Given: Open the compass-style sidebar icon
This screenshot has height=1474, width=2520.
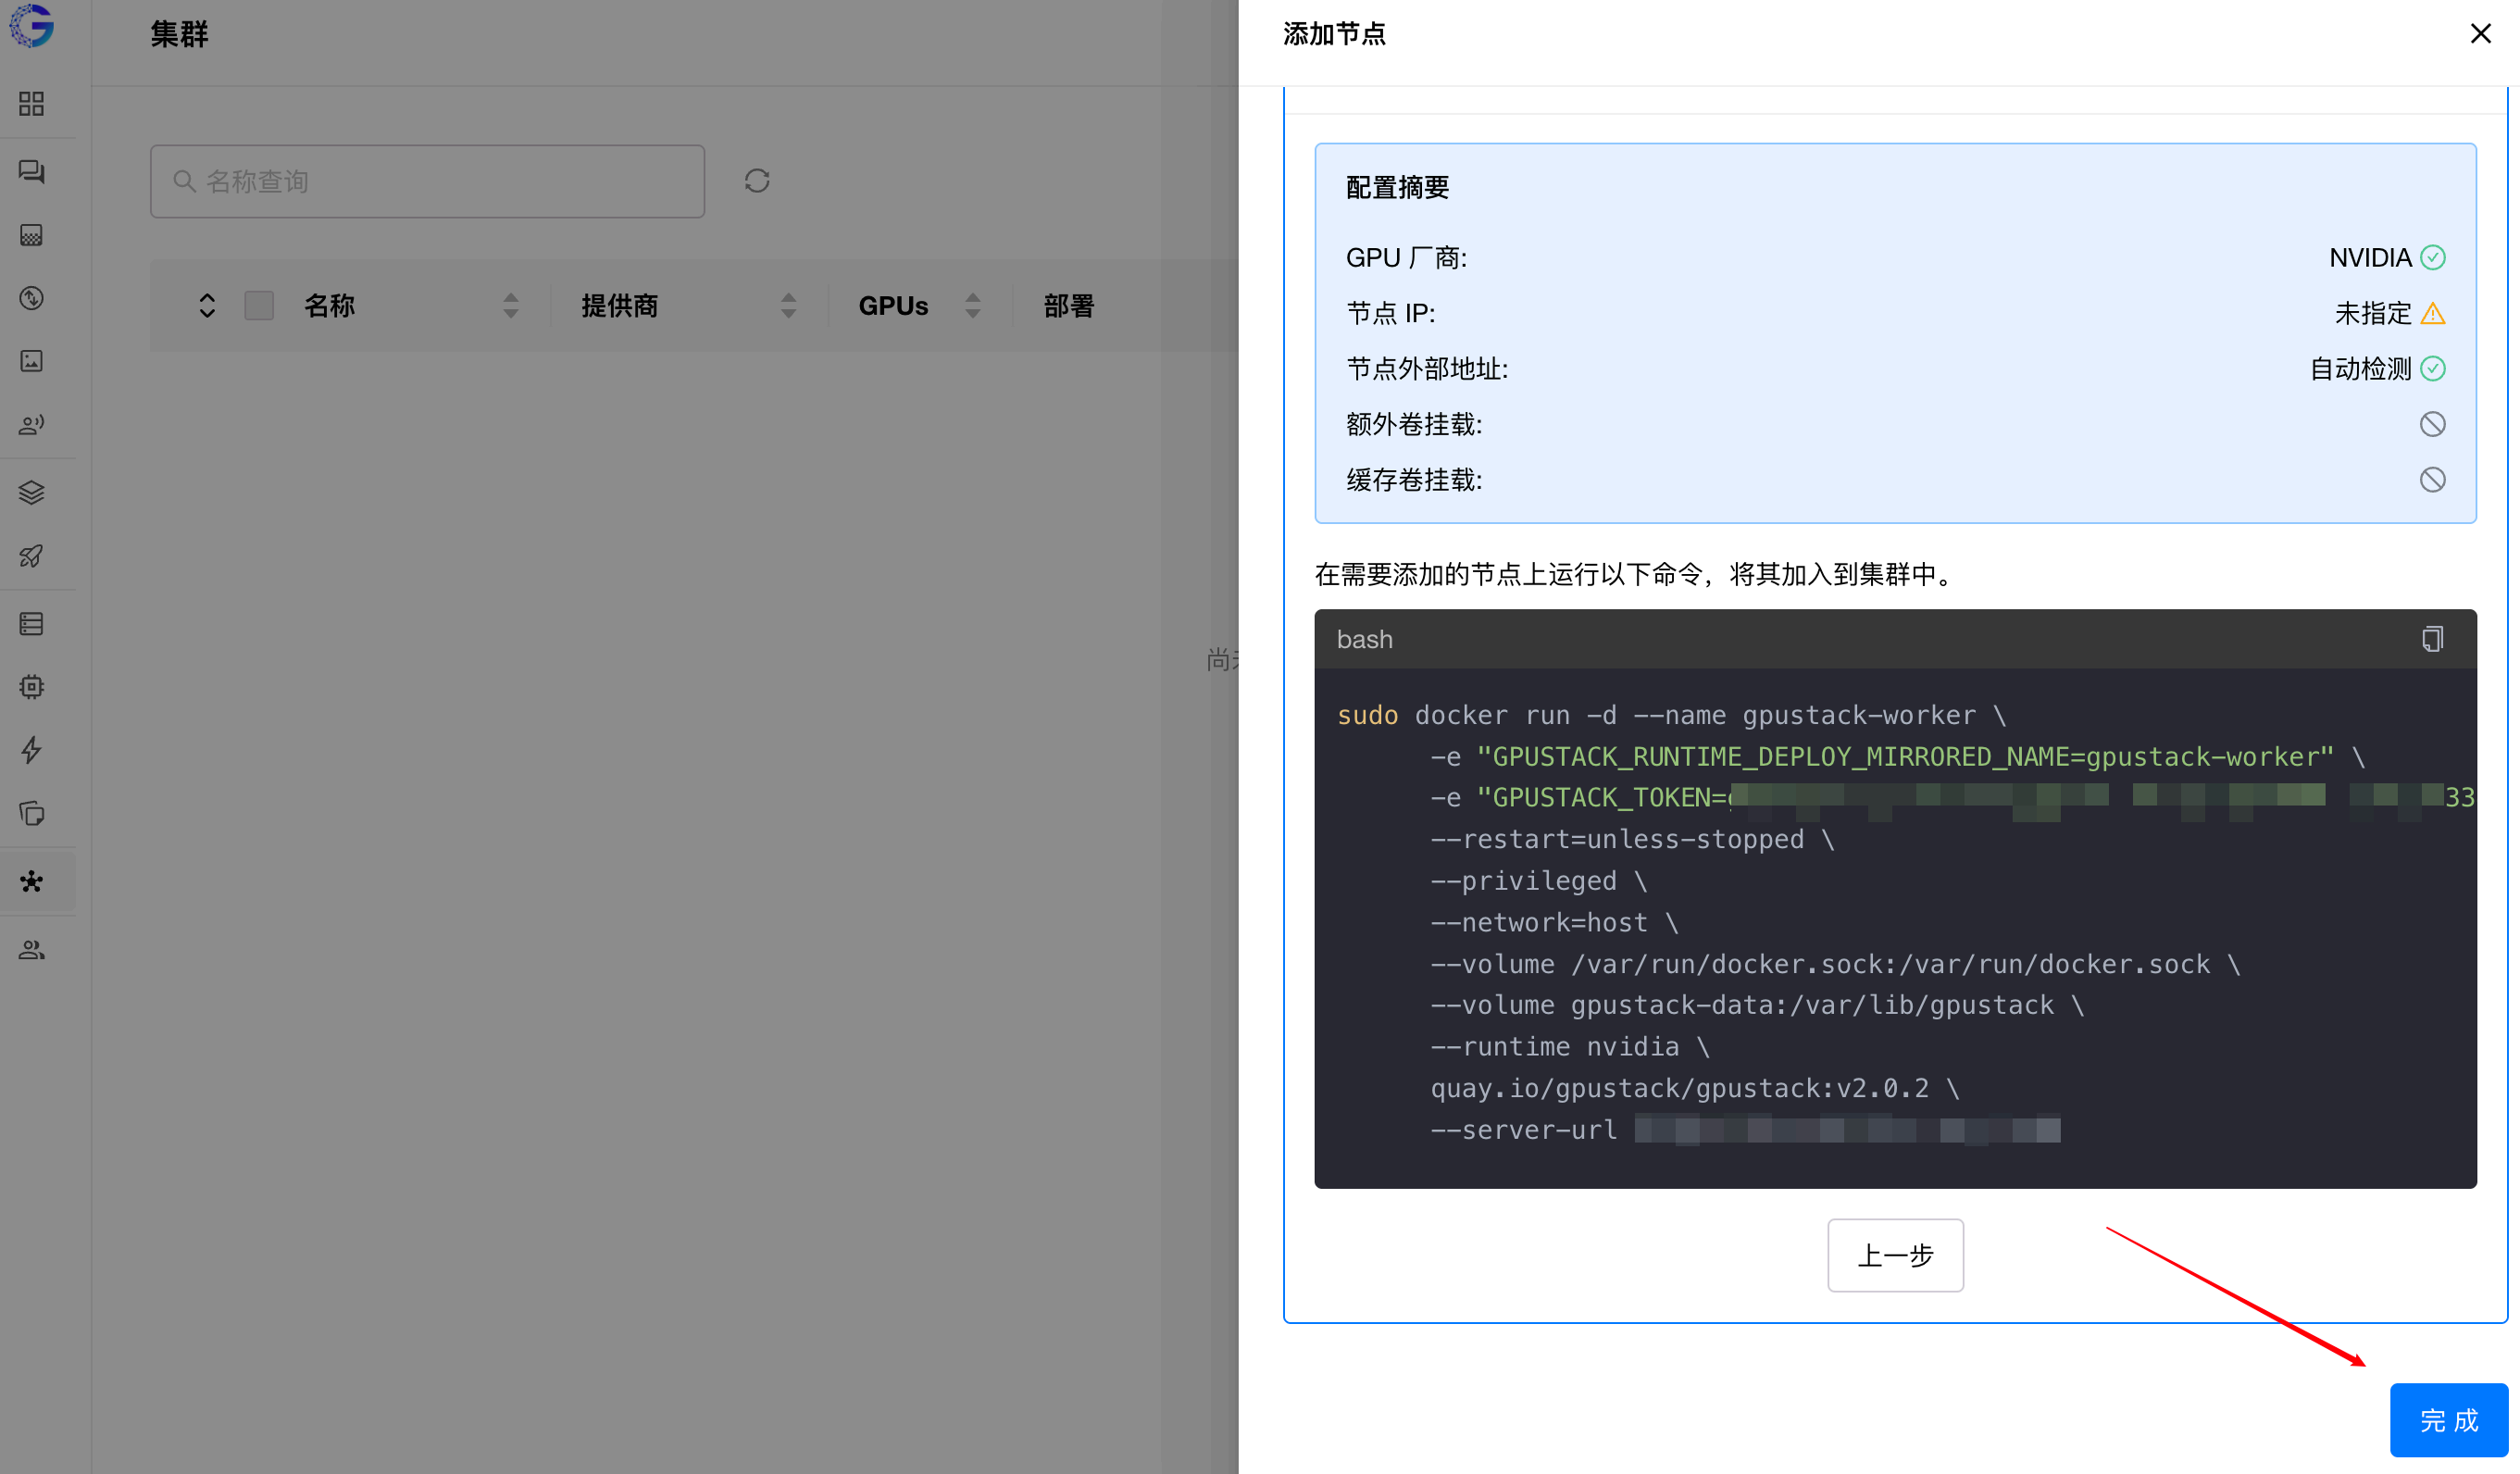Looking at the screenshot, I should click(32, 298).
